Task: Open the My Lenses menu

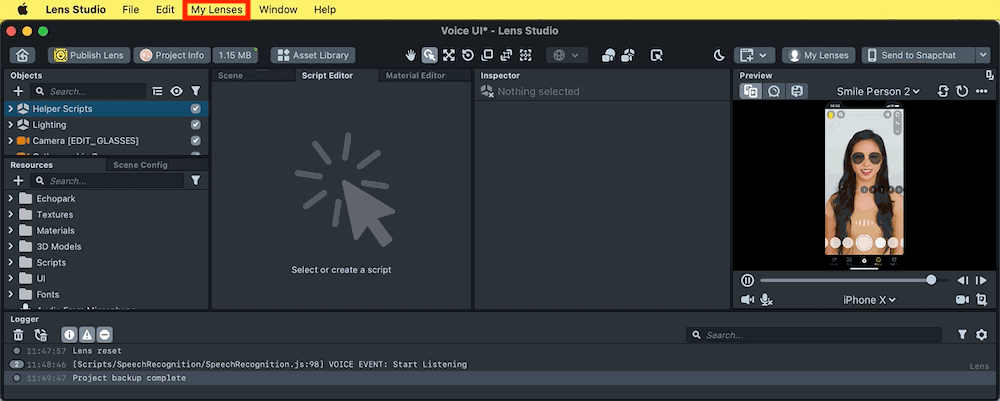Action: click(x=217, y=9)
